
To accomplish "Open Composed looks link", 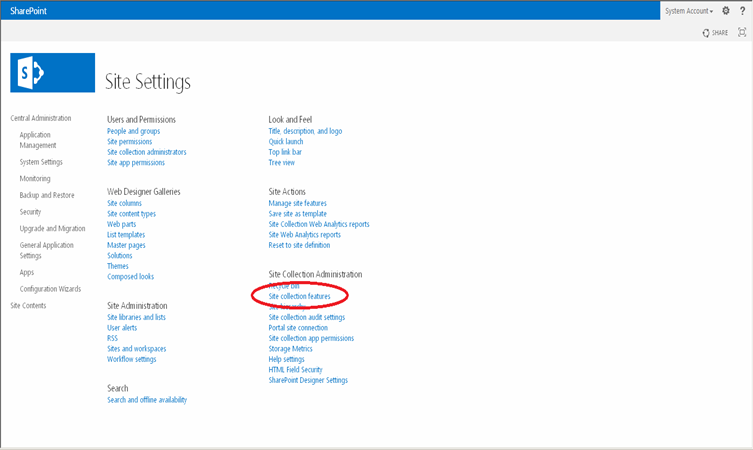I will click(130, 277).
